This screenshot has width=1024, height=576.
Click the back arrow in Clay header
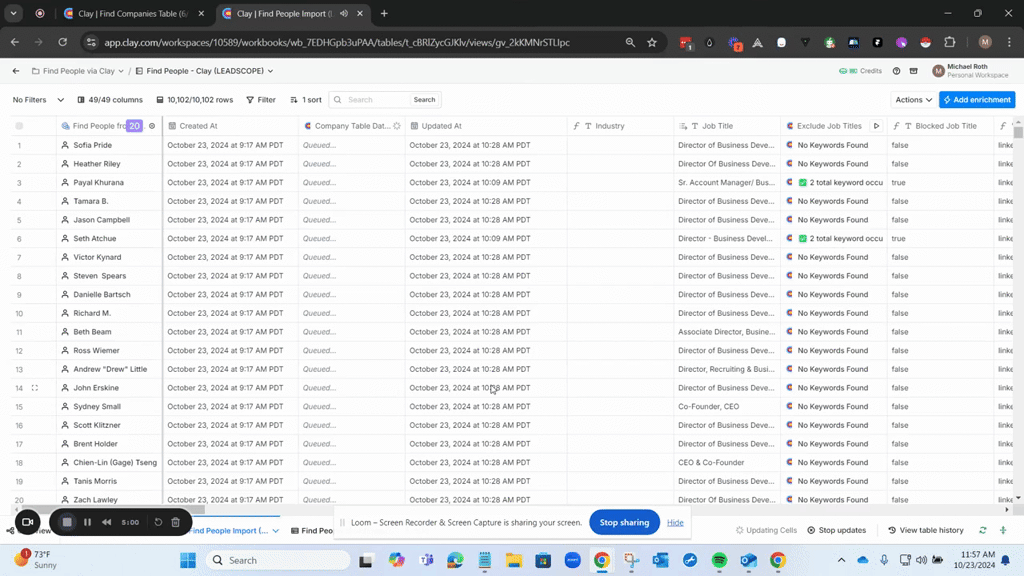click(x=16, y=71)
